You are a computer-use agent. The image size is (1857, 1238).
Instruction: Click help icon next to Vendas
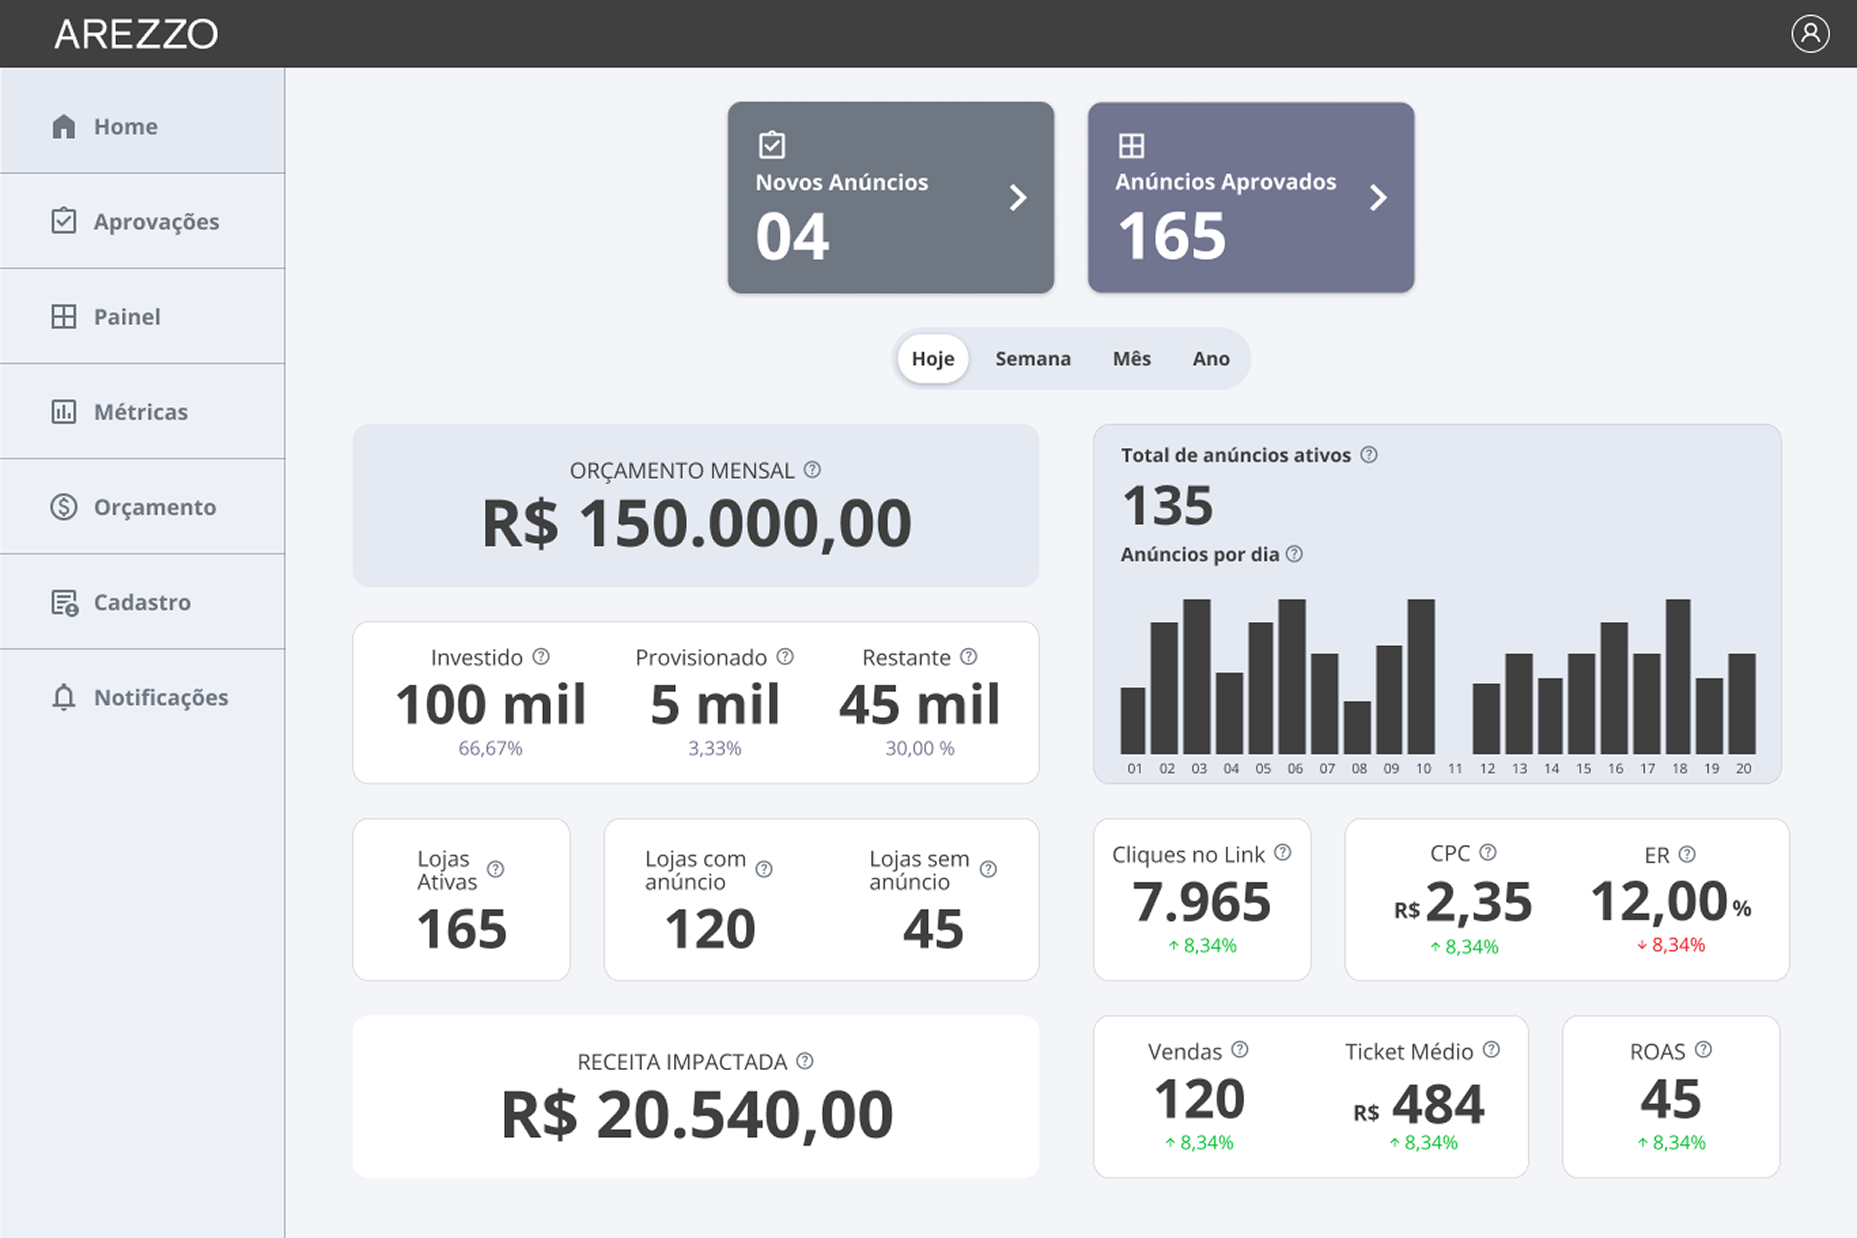pos(1240,1049)
